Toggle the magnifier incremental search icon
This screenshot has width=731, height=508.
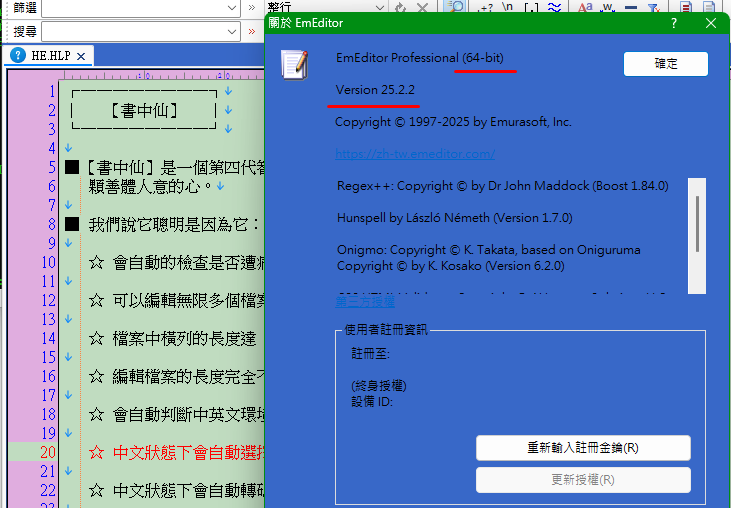point(454,7)
